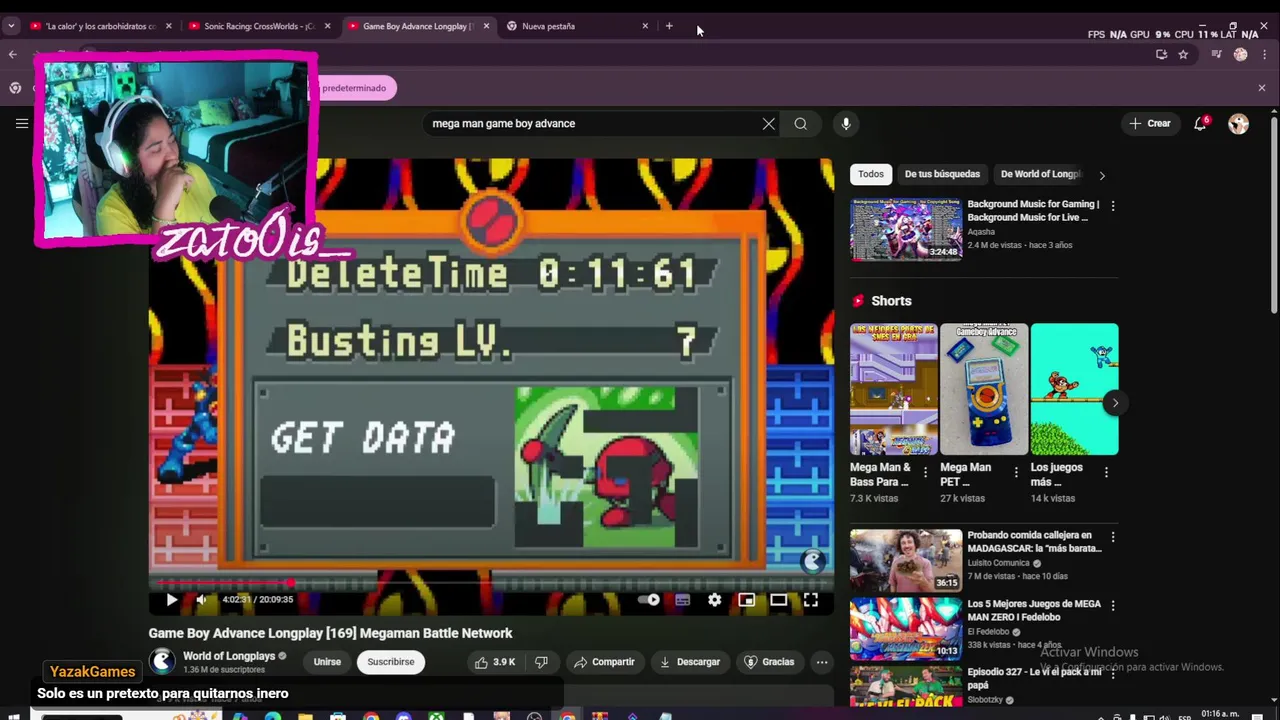1280x720 pixels.
Task: Click the channel watermark on video
Action: click(x=812, y=561)
